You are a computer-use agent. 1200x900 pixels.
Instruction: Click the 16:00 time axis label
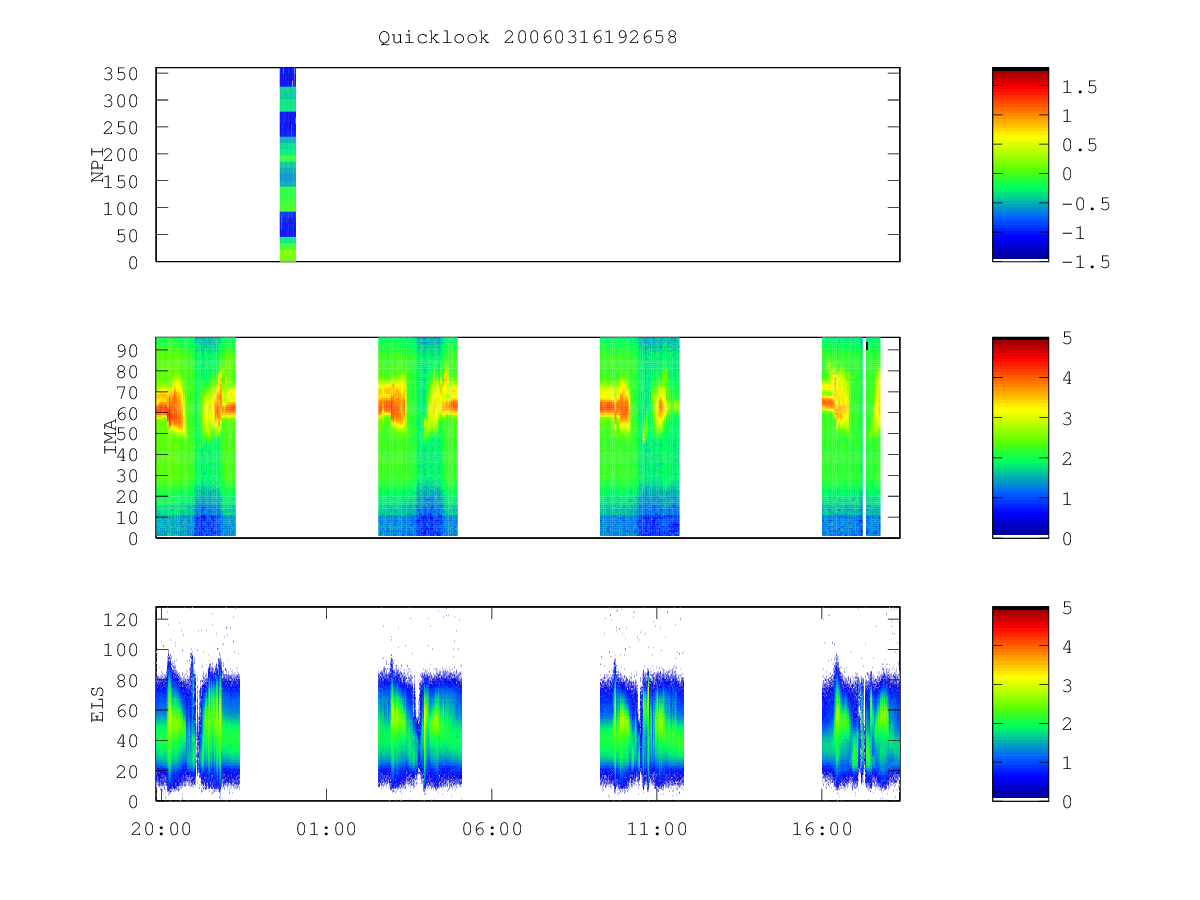tap(822, 829)
